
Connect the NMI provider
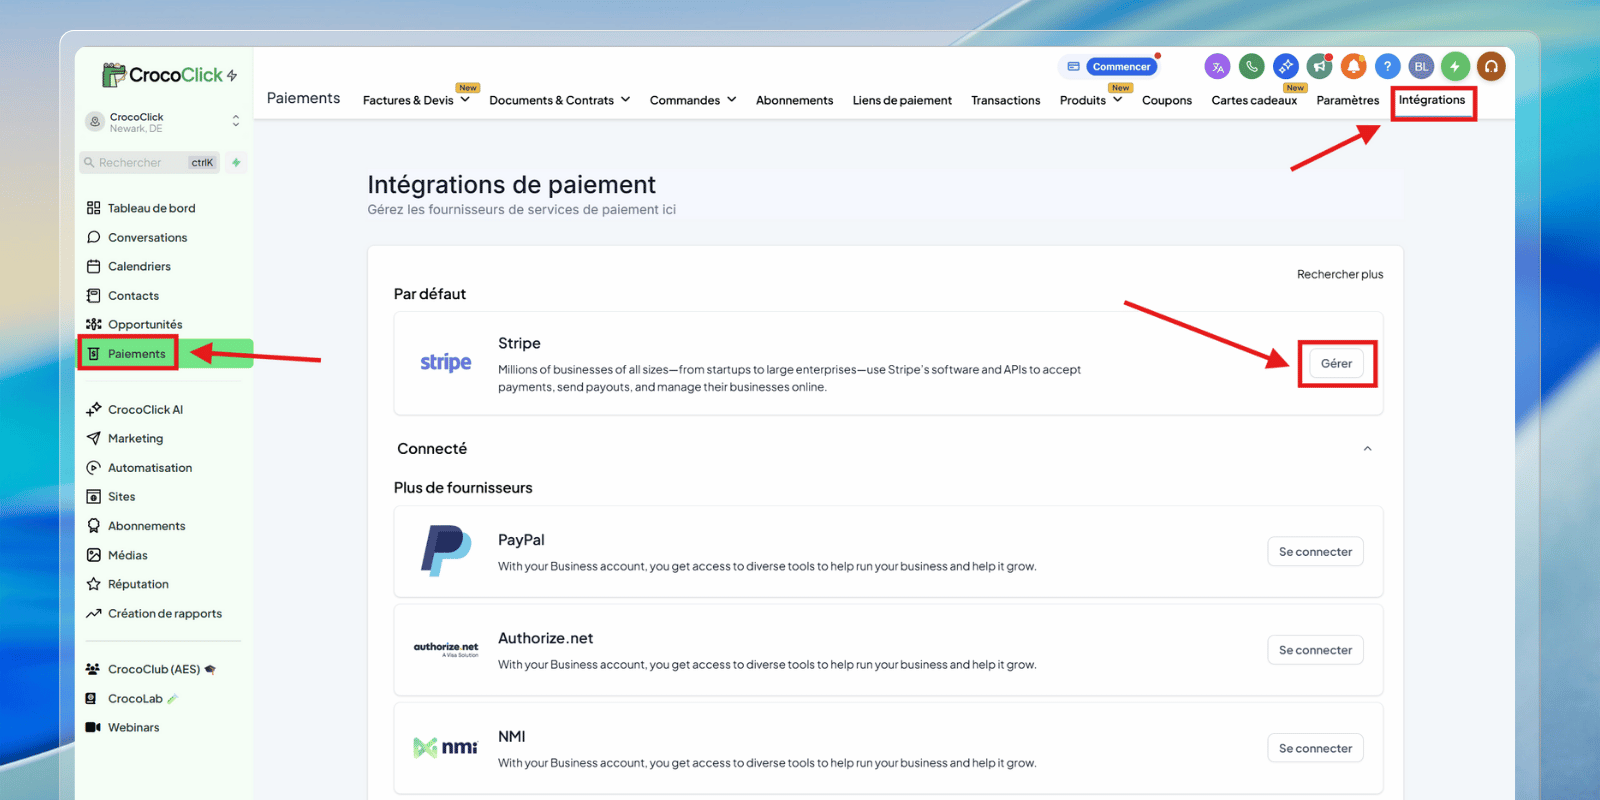pyautogui.click(x=1315, y=748)
